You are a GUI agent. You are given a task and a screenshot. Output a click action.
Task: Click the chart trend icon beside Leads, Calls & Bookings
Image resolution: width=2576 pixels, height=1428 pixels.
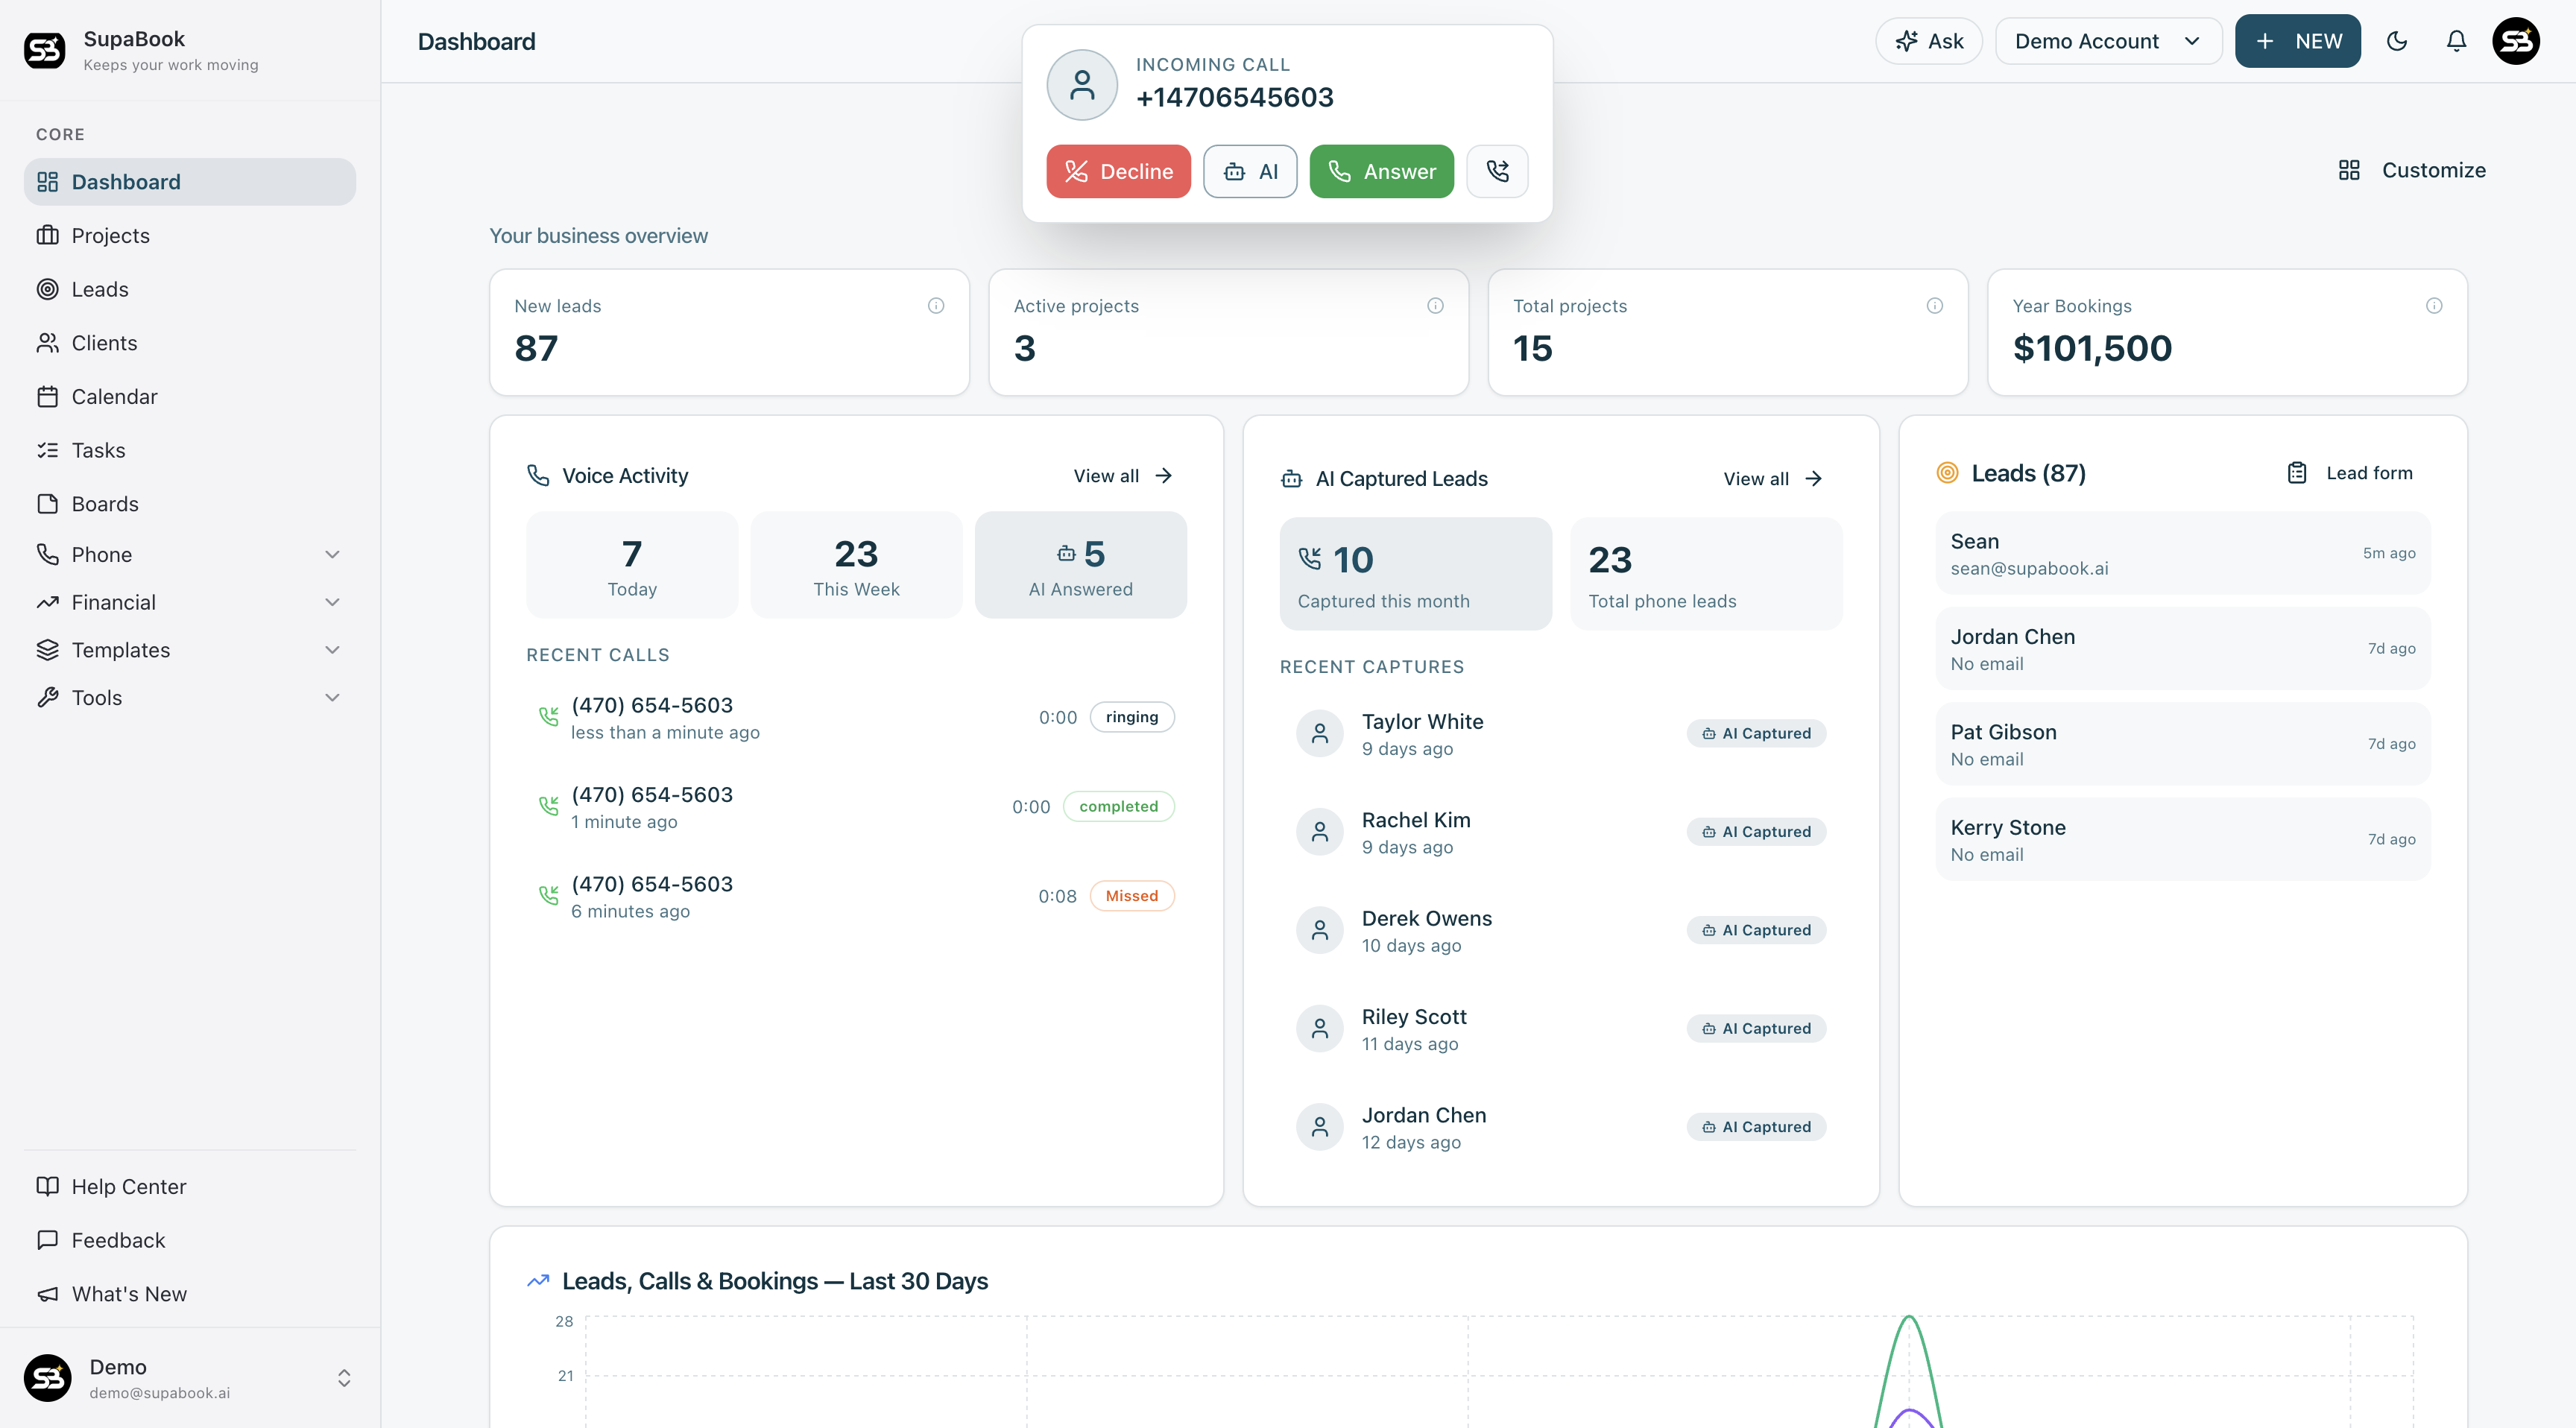pos(538,1281)
